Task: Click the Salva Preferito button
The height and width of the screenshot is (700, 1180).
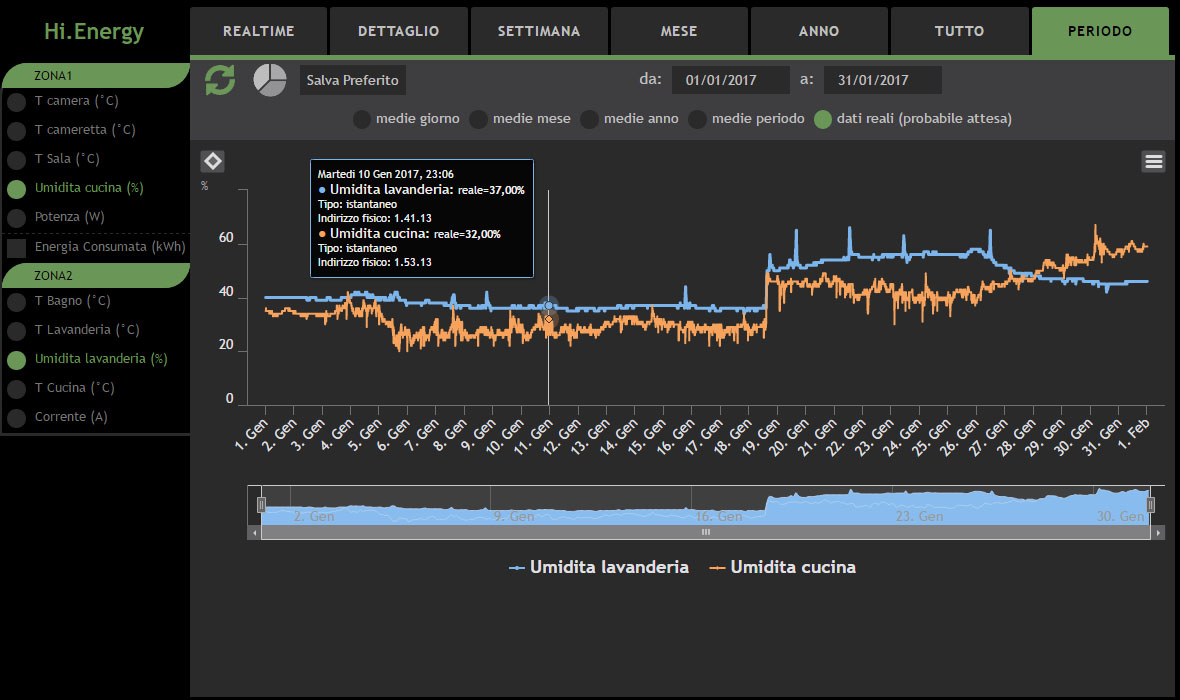Action: tap(352, 80)
